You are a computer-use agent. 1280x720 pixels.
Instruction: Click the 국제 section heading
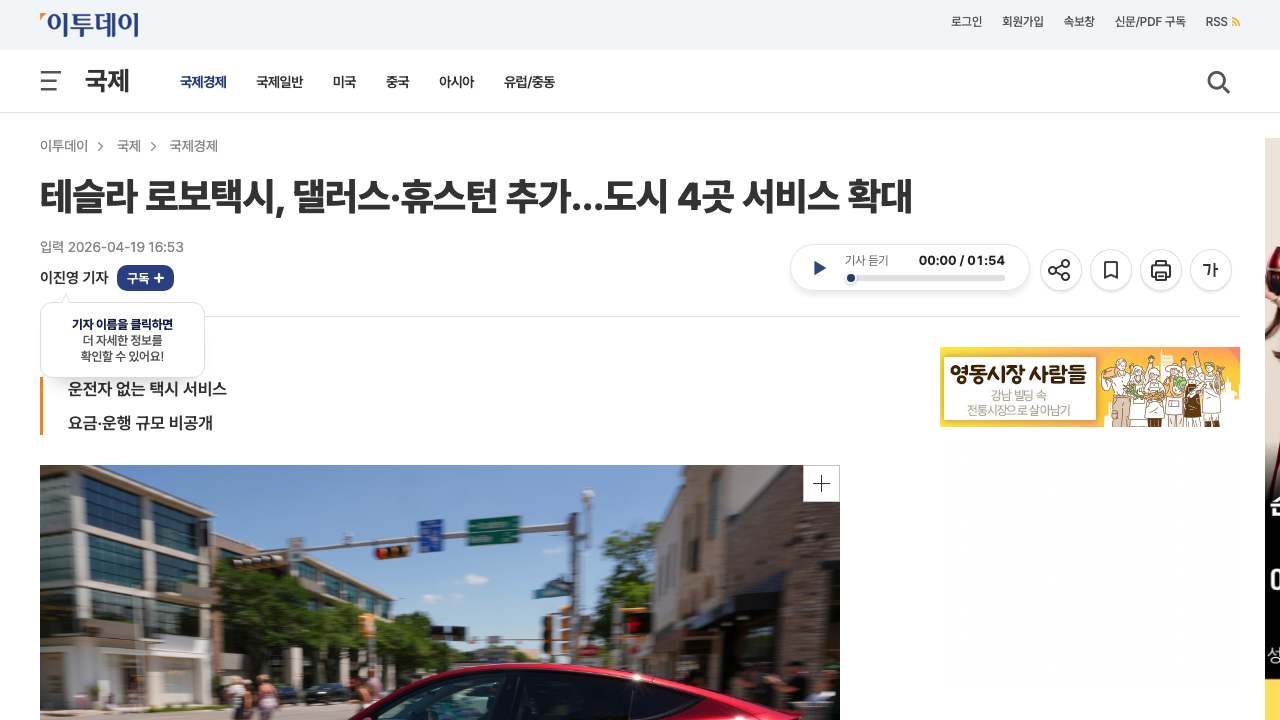[107, 81]
